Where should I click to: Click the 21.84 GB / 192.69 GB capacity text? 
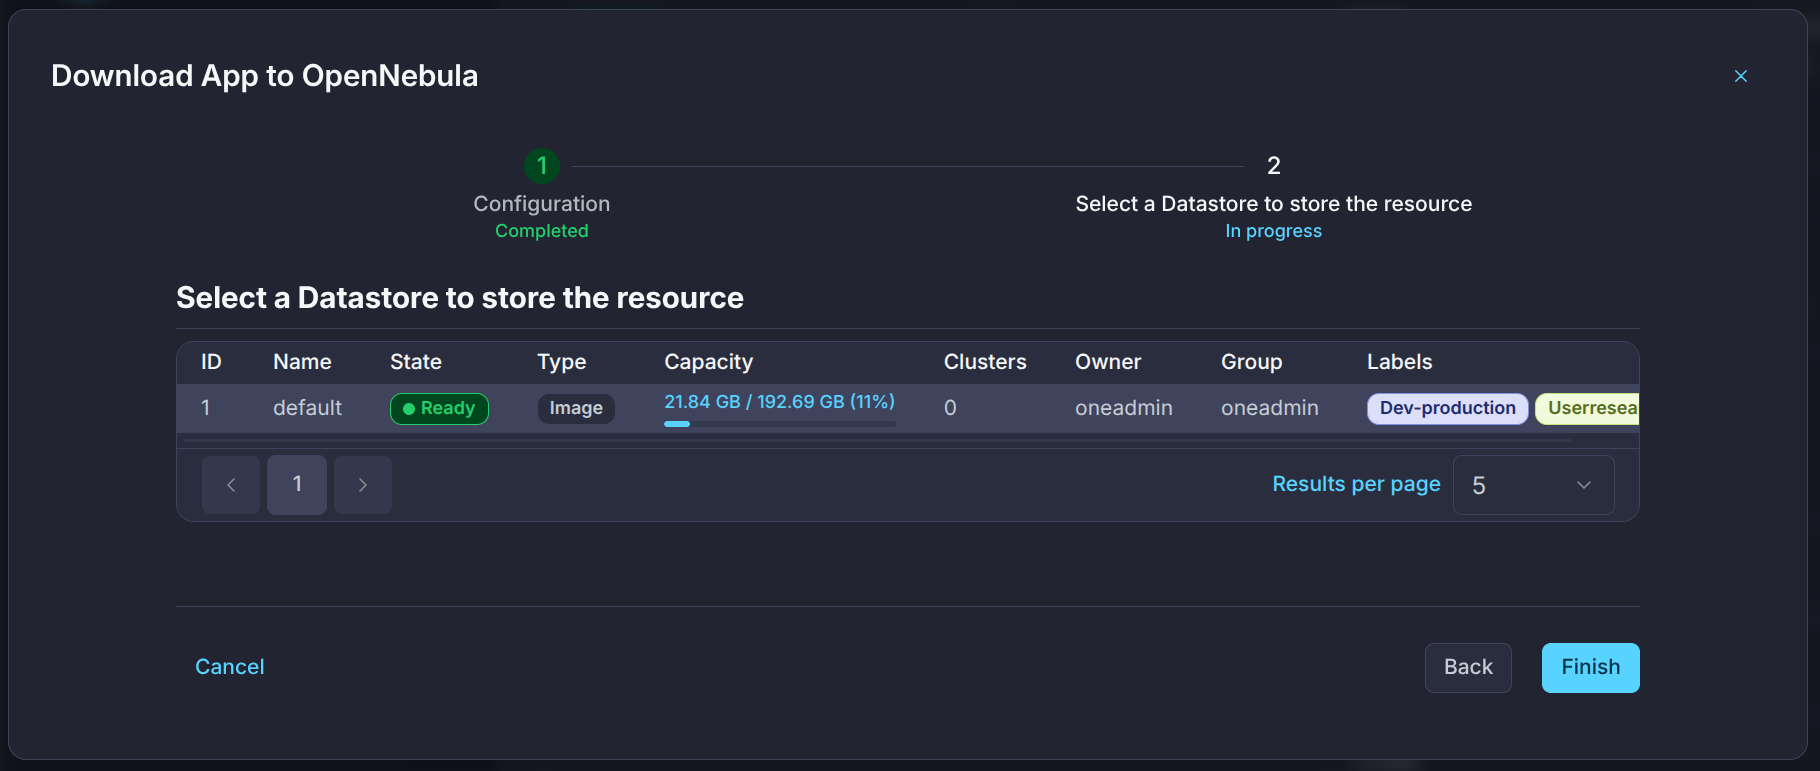pyautogui.click(x=779, y=401)
